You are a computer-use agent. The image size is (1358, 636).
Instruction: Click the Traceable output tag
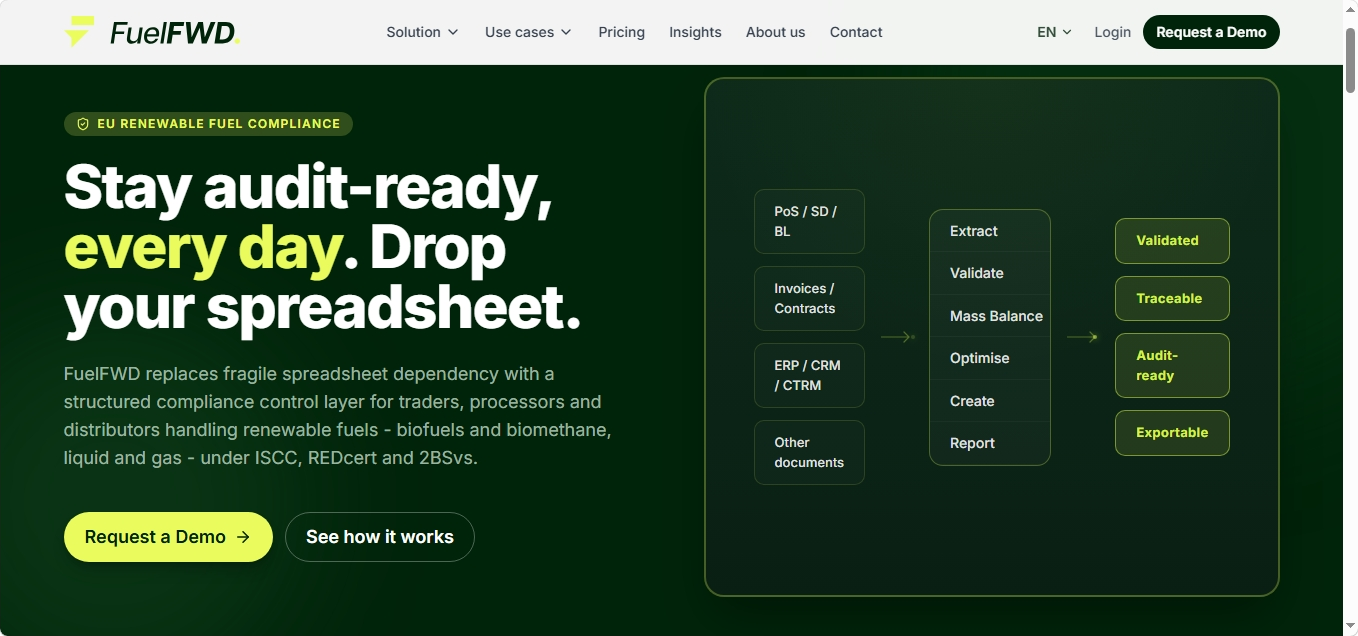point(1172,298)
